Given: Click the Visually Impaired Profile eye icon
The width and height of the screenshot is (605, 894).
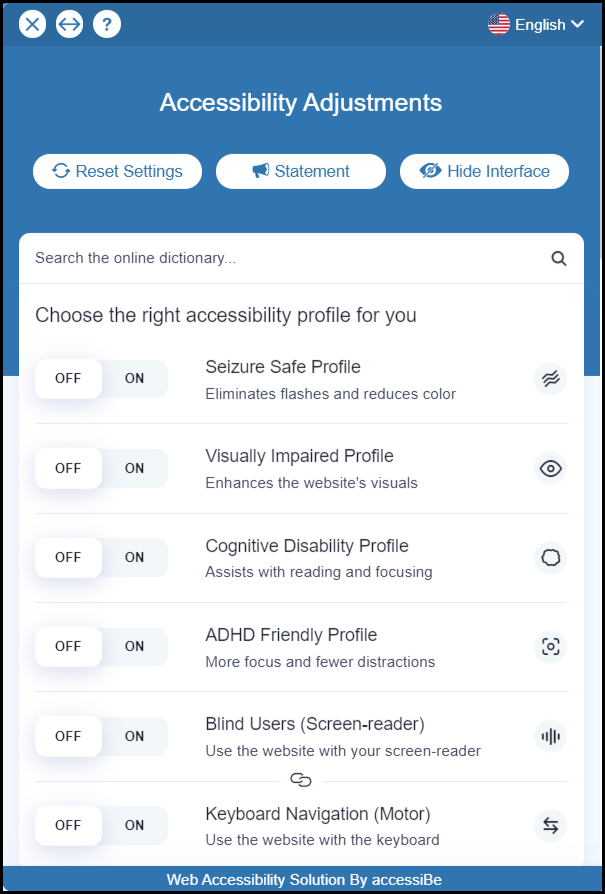Looking at the screenshot, I should 550,468.
